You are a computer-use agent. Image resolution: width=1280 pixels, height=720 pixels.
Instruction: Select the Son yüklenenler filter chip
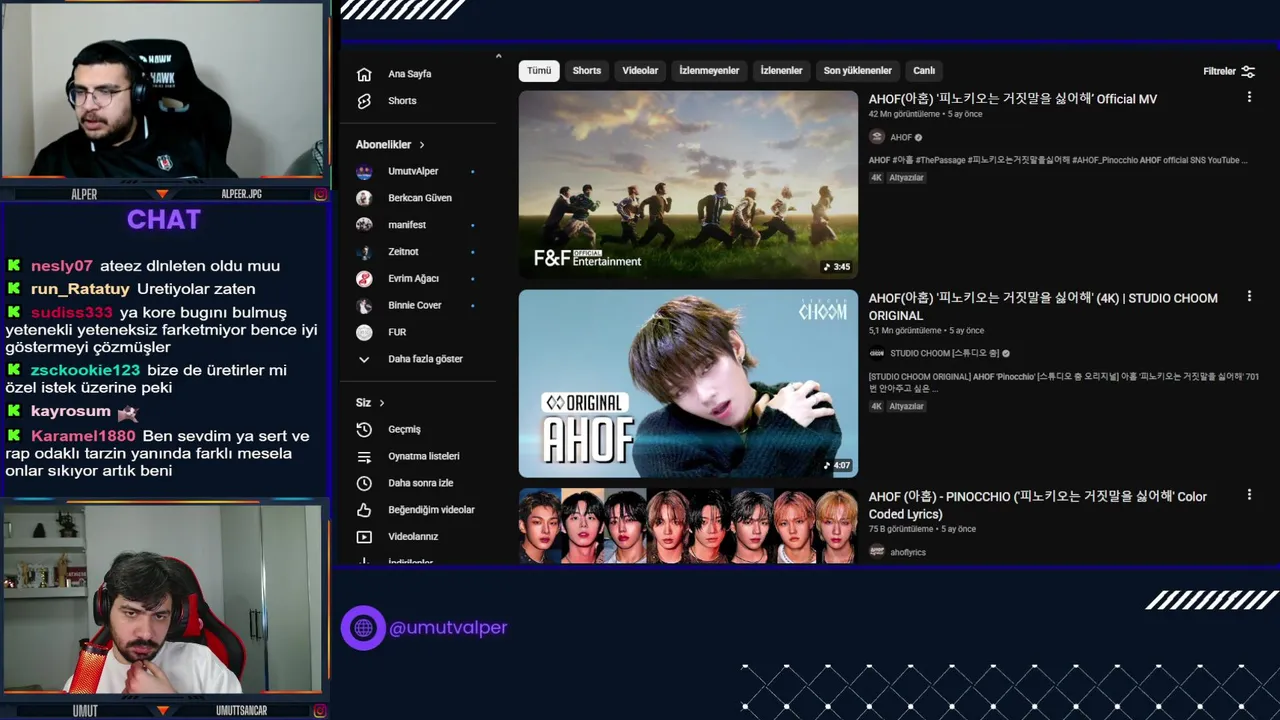[857, 71]
